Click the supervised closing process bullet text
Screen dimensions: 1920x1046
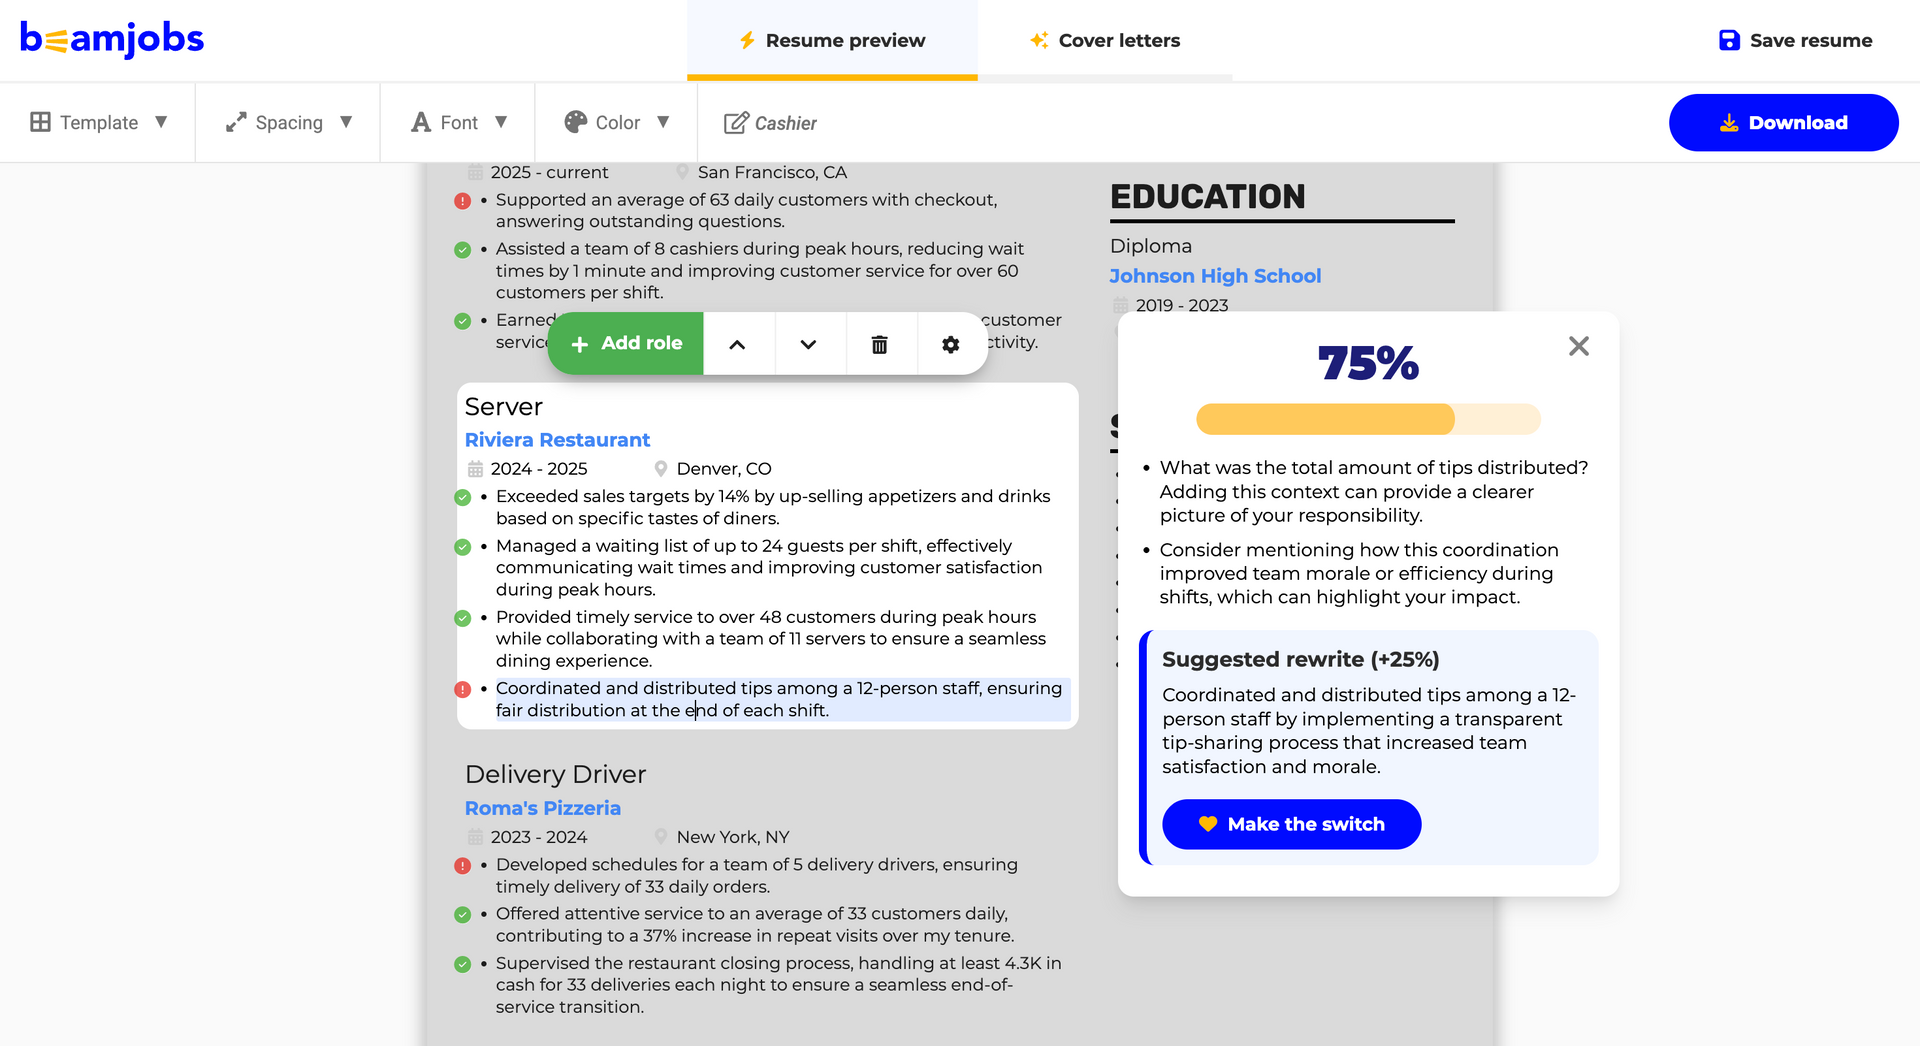pyautogui.click(x=779, y=985)
